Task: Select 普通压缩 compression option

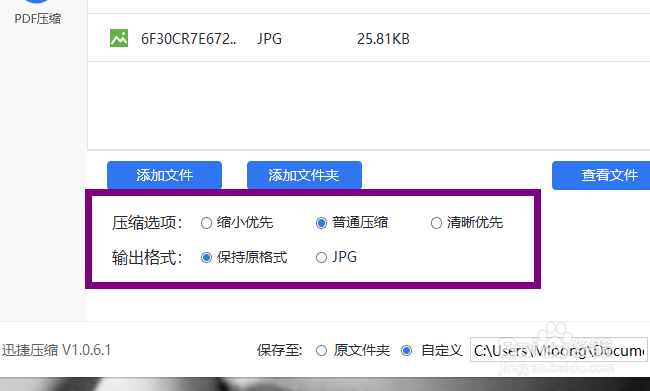Action: tap(352, 223)
